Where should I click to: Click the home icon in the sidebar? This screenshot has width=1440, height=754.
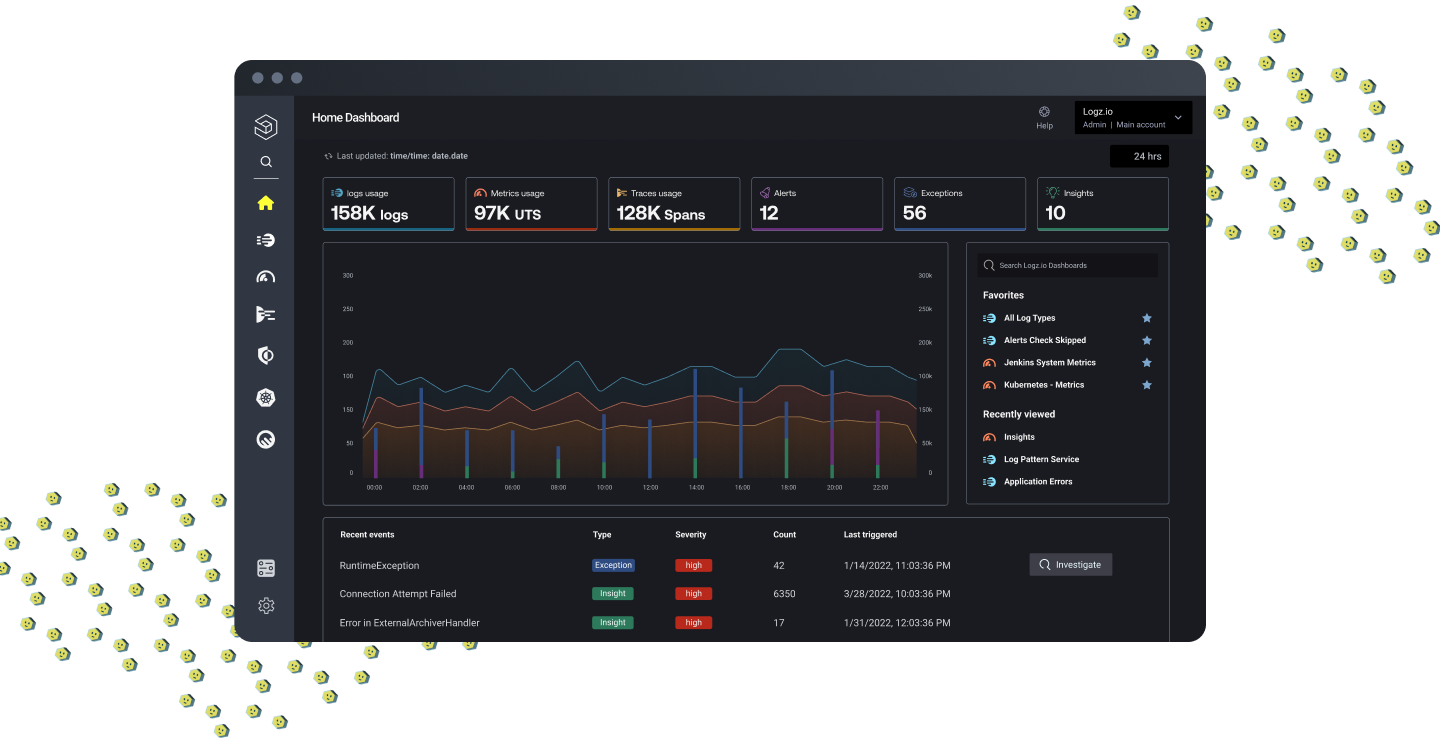(265, 203)
